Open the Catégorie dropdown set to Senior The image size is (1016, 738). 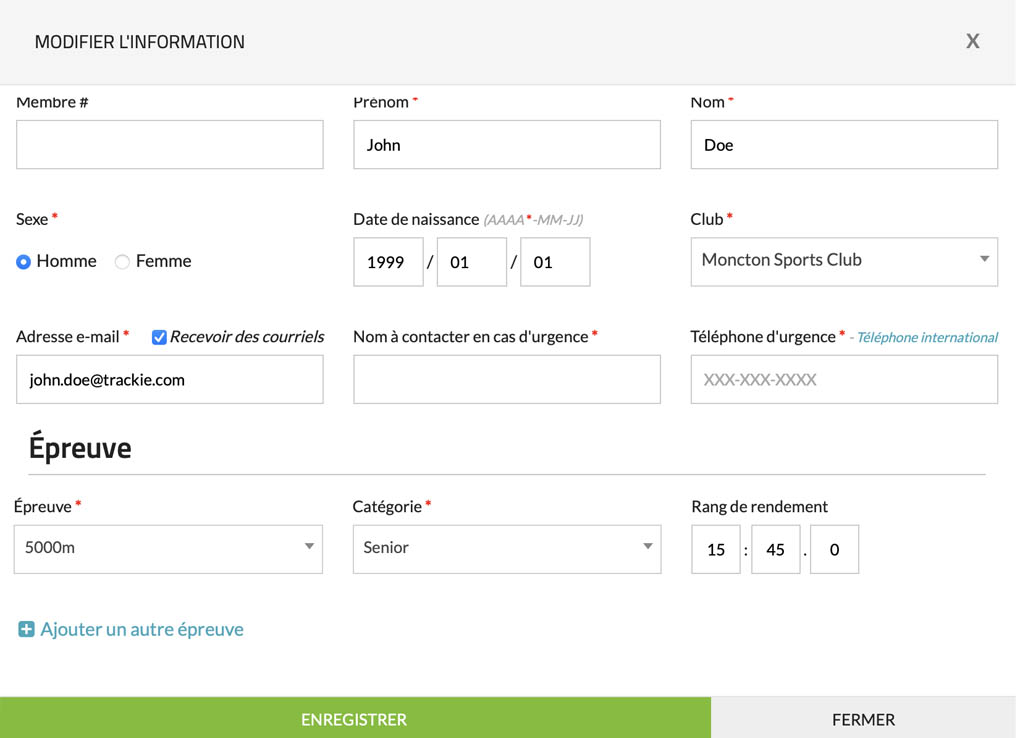[x=506, y=548]
